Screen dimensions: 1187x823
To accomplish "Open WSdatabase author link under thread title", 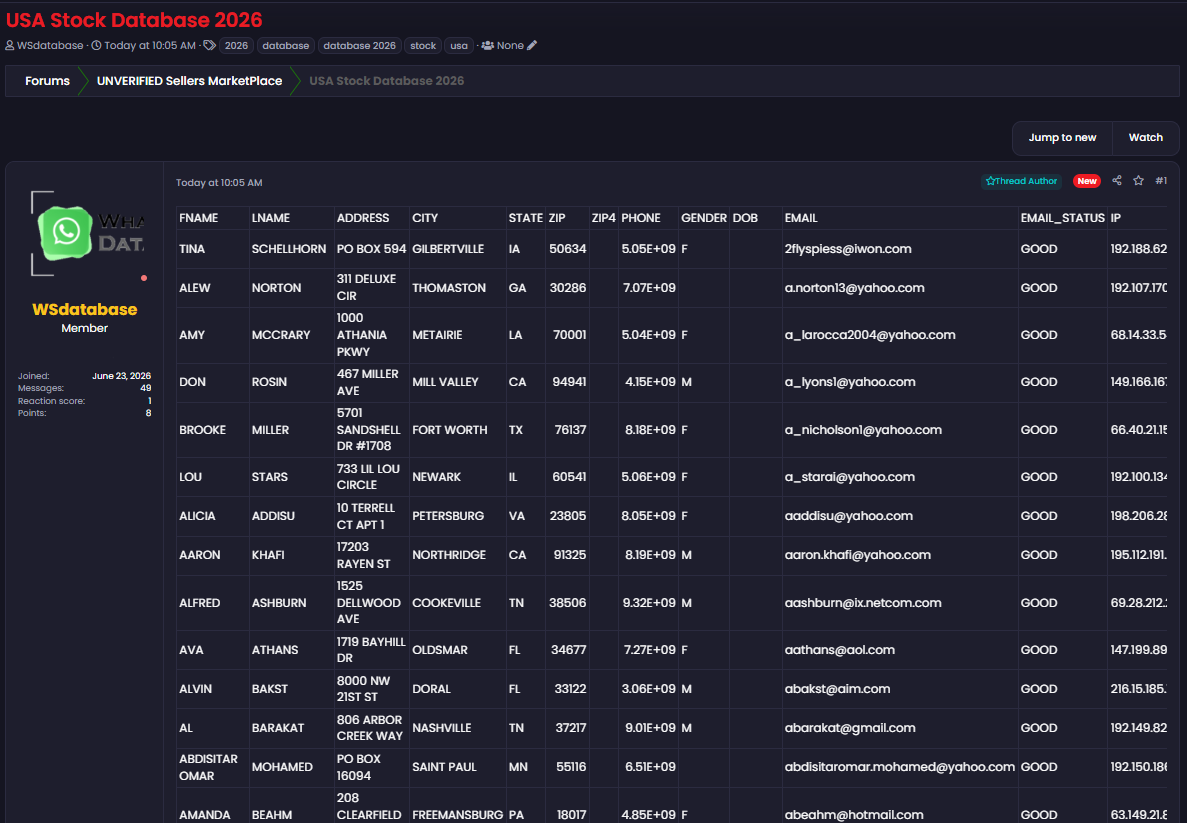I will click(x=50, y=45).
